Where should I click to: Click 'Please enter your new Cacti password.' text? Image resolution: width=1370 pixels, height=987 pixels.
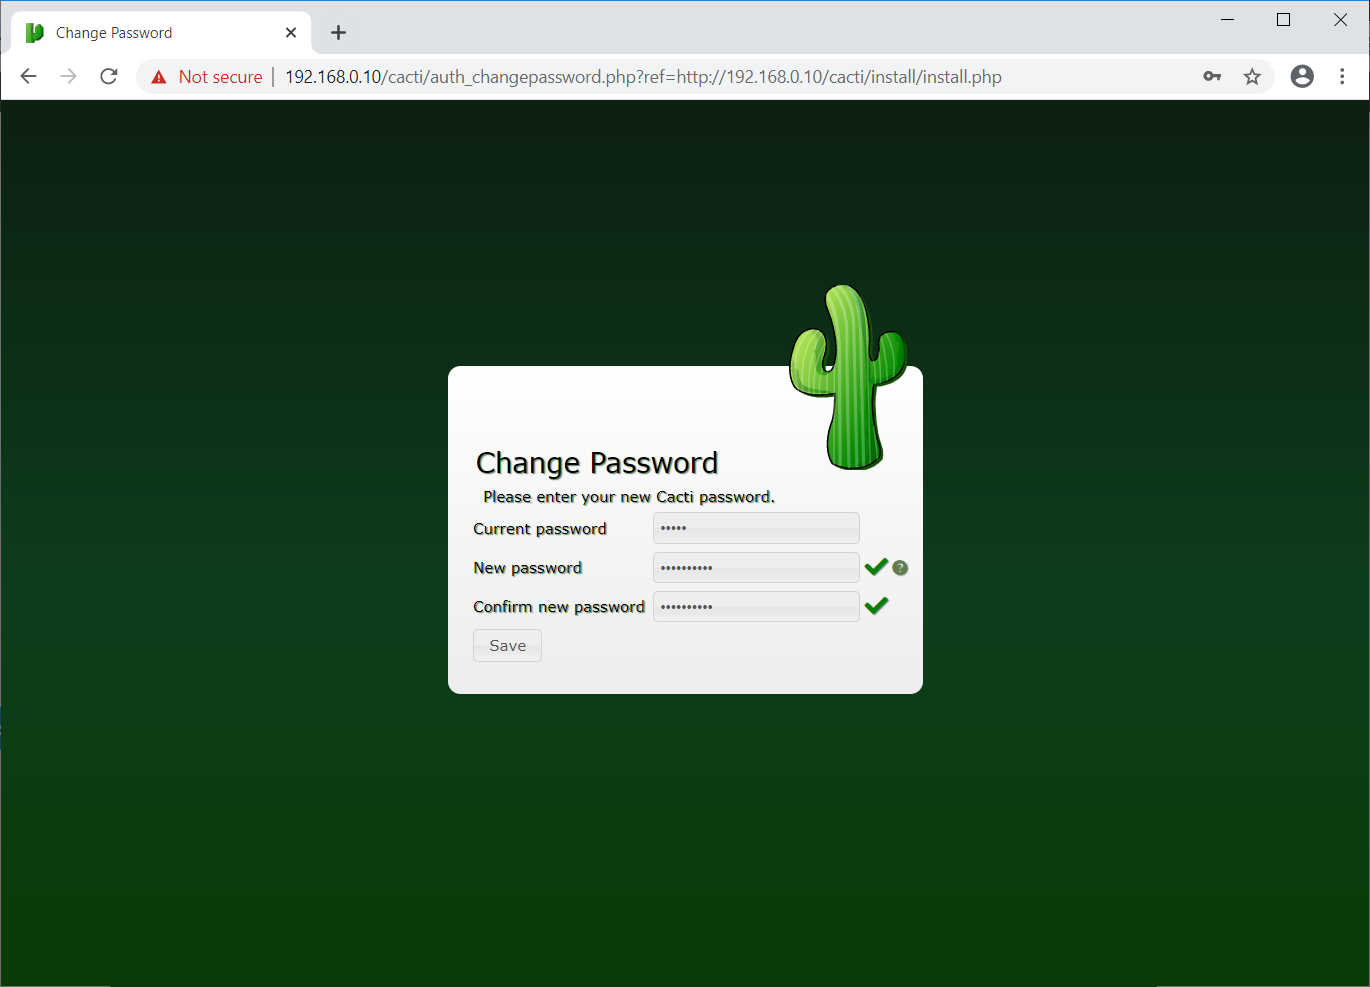click(629, 497)
